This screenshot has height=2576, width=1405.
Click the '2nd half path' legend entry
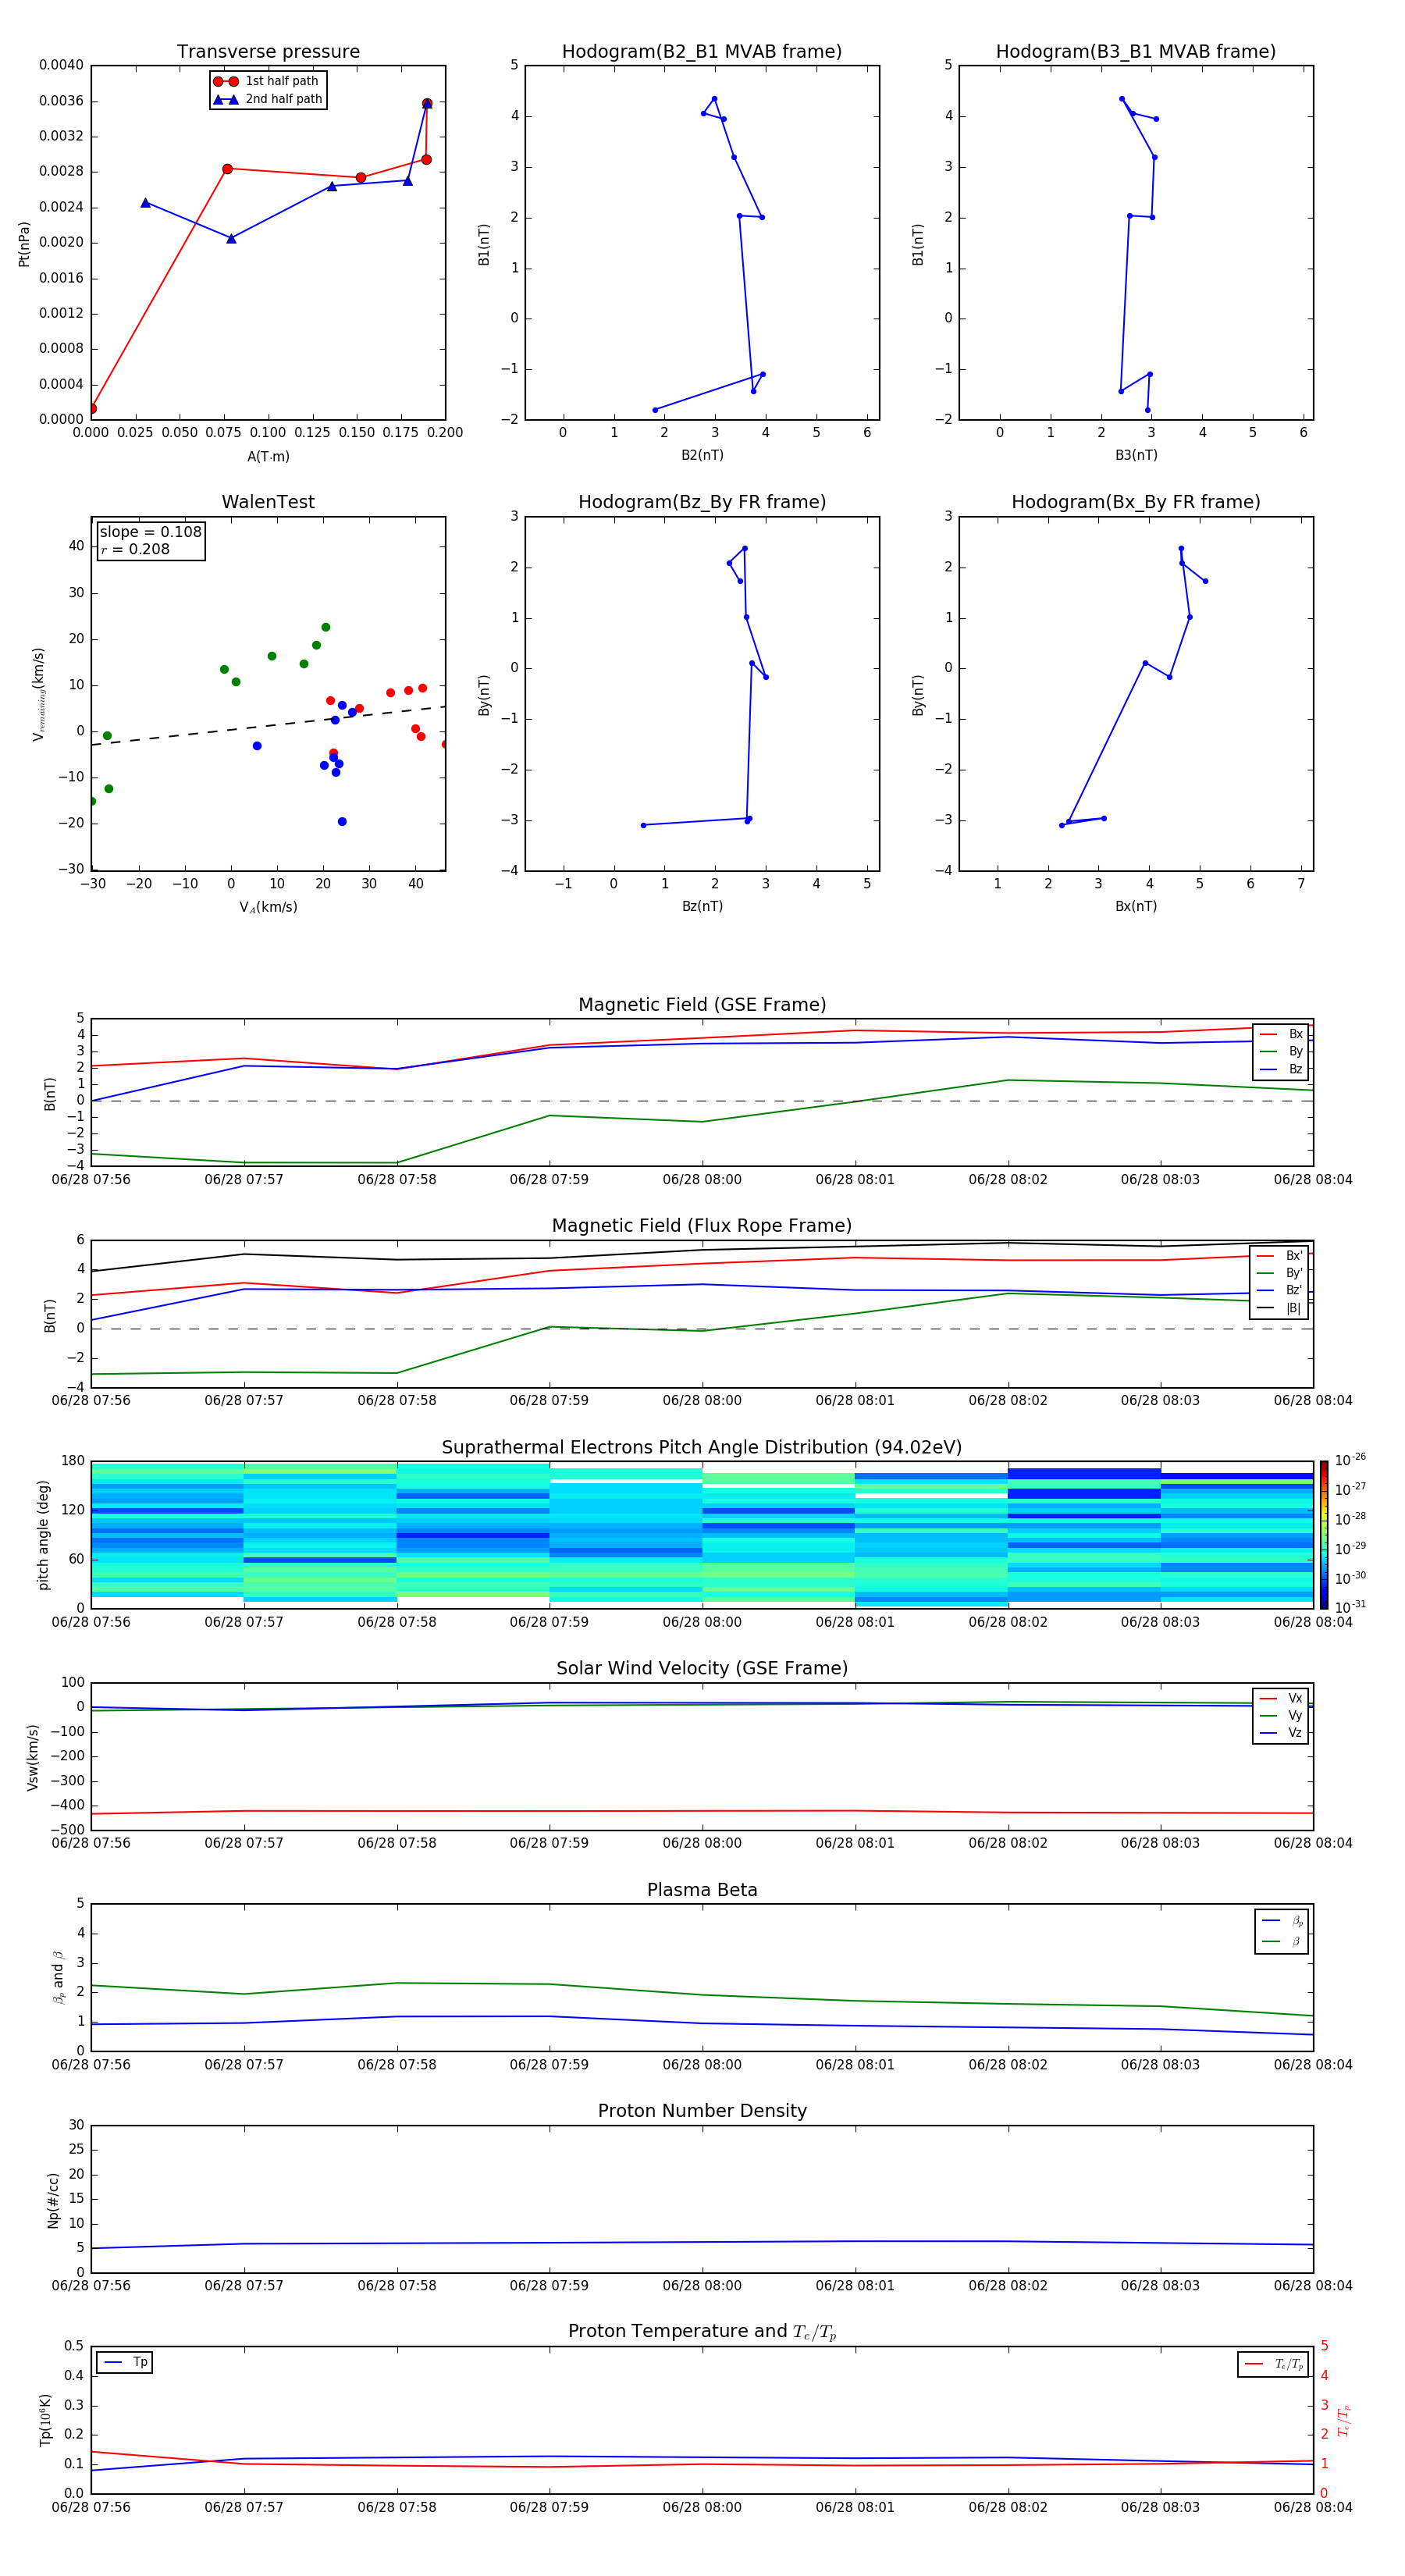click(x=268, y=99)
